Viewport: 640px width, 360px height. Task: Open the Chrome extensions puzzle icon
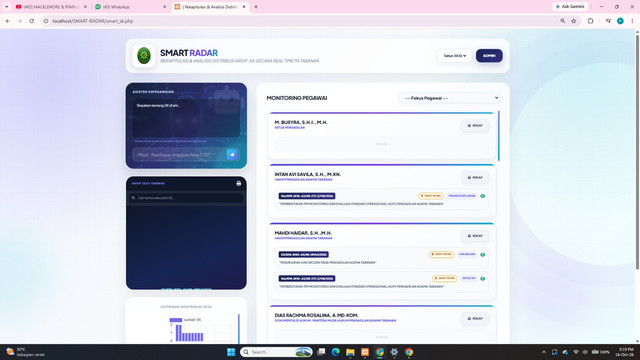tap(590, 21)
